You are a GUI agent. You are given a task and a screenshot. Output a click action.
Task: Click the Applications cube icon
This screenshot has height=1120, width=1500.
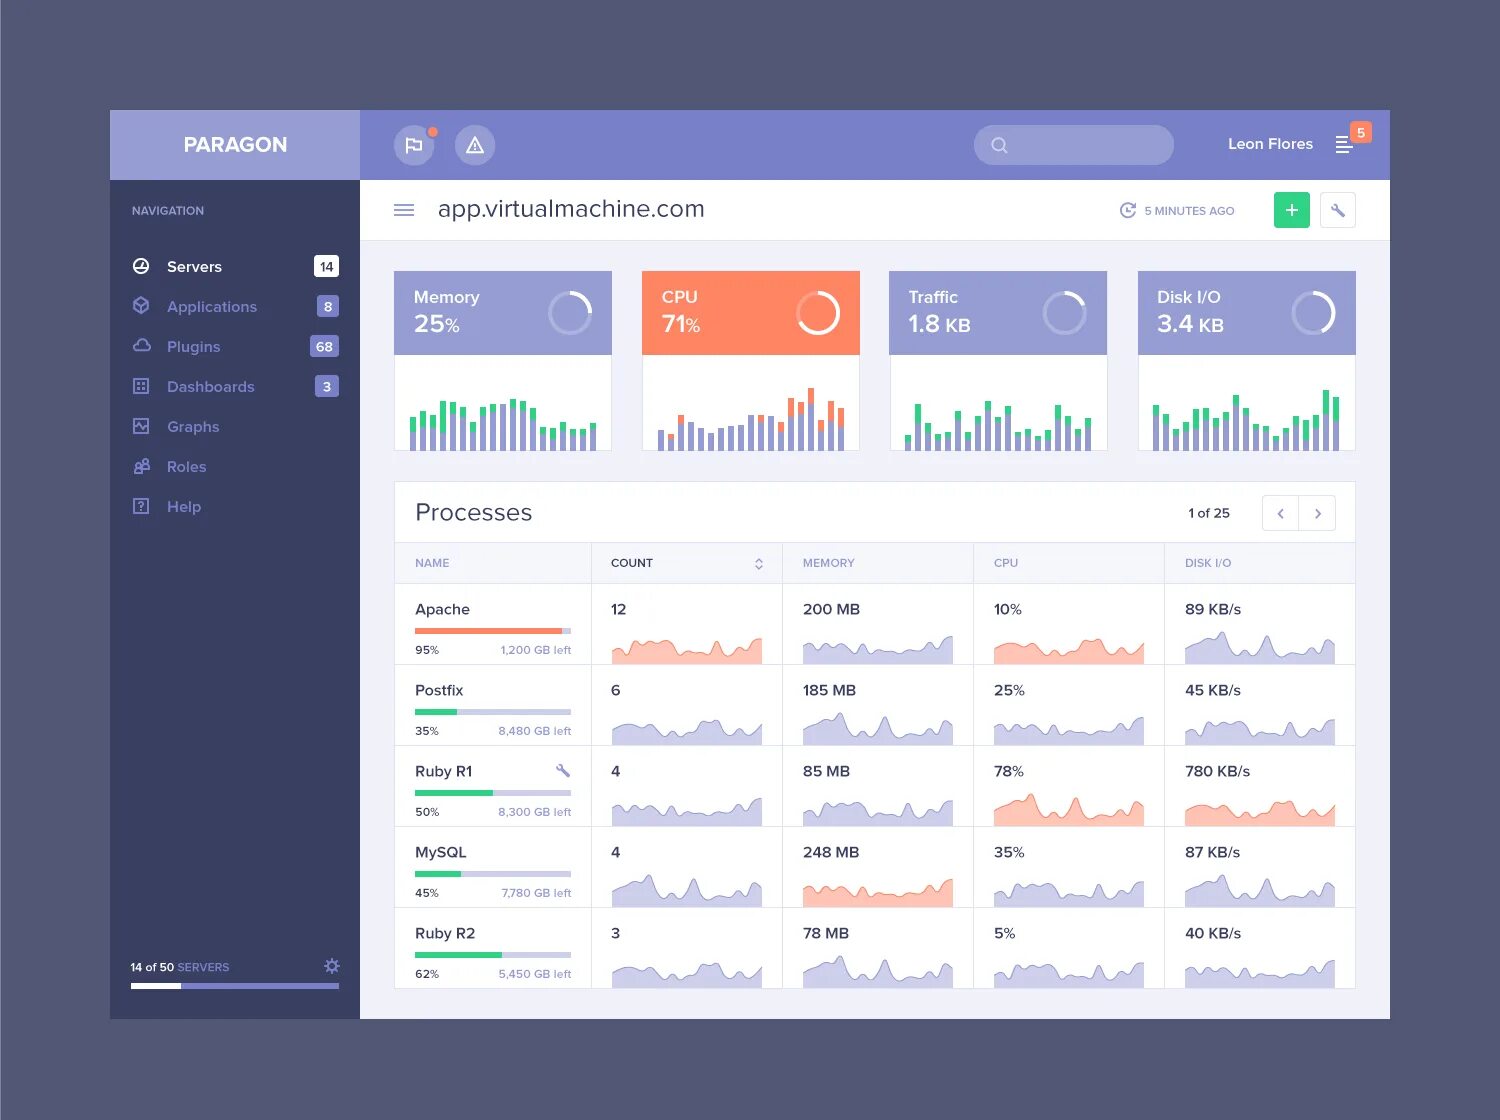pyautogui.click(x=141, y=306)
